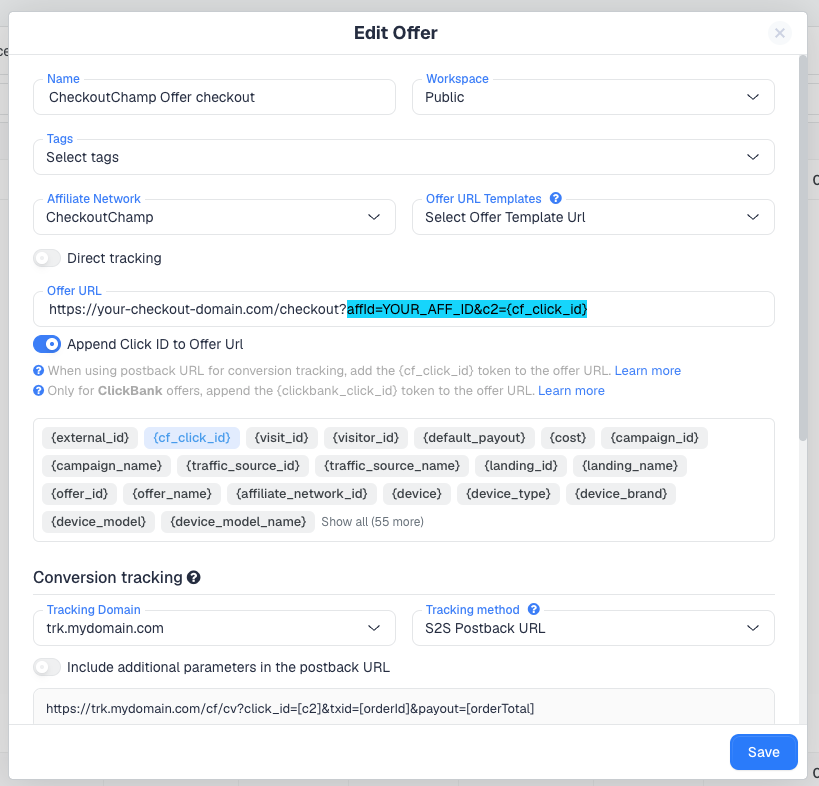Click the Offer URL Templates help icon
Viewport: 819px width, 786px height.
pos(556,198)
